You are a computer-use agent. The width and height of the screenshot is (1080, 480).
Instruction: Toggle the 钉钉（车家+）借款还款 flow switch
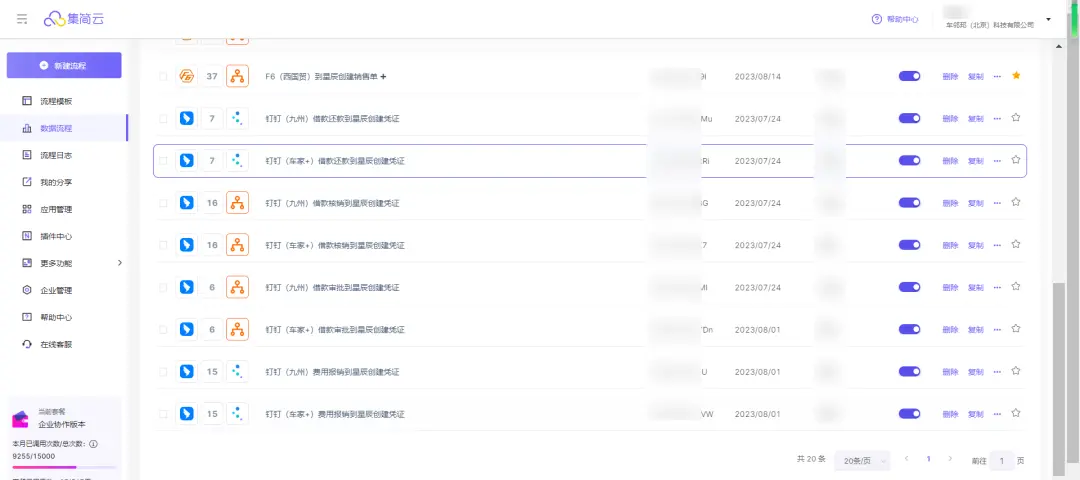tap(909, 160)
